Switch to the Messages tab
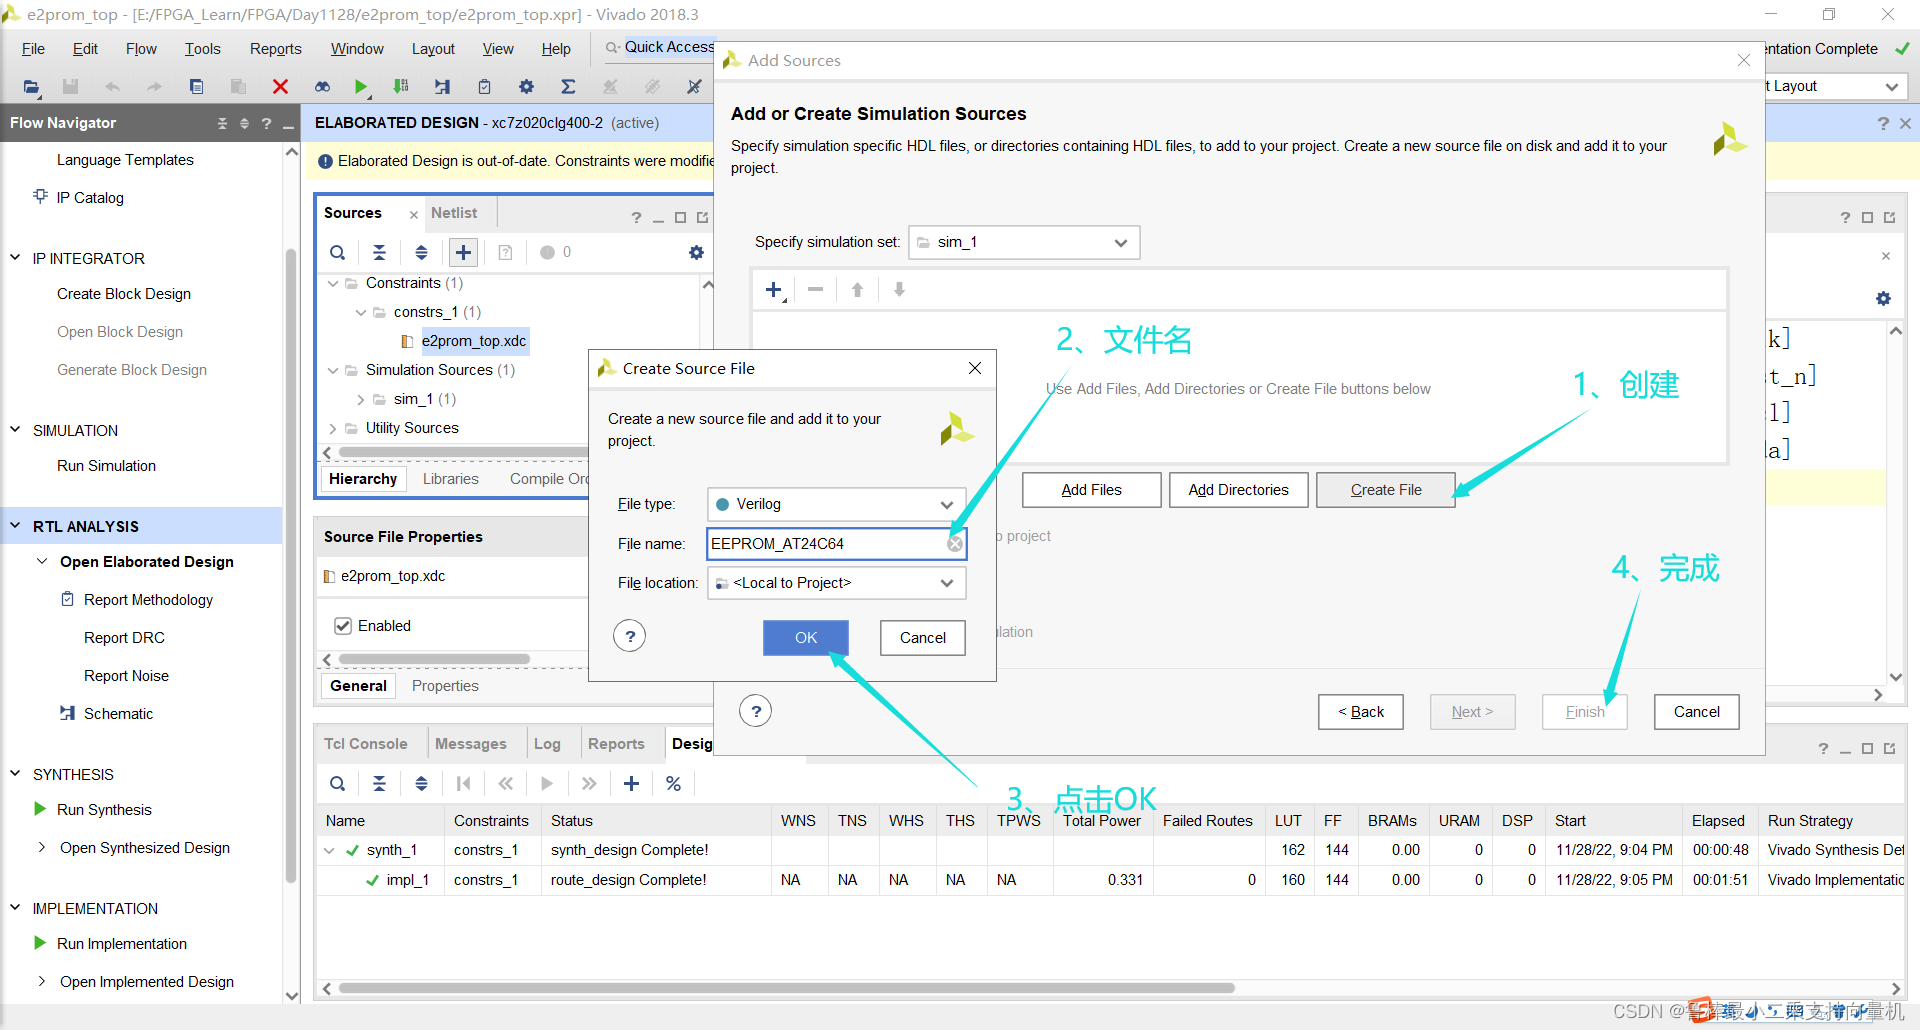 470,744
